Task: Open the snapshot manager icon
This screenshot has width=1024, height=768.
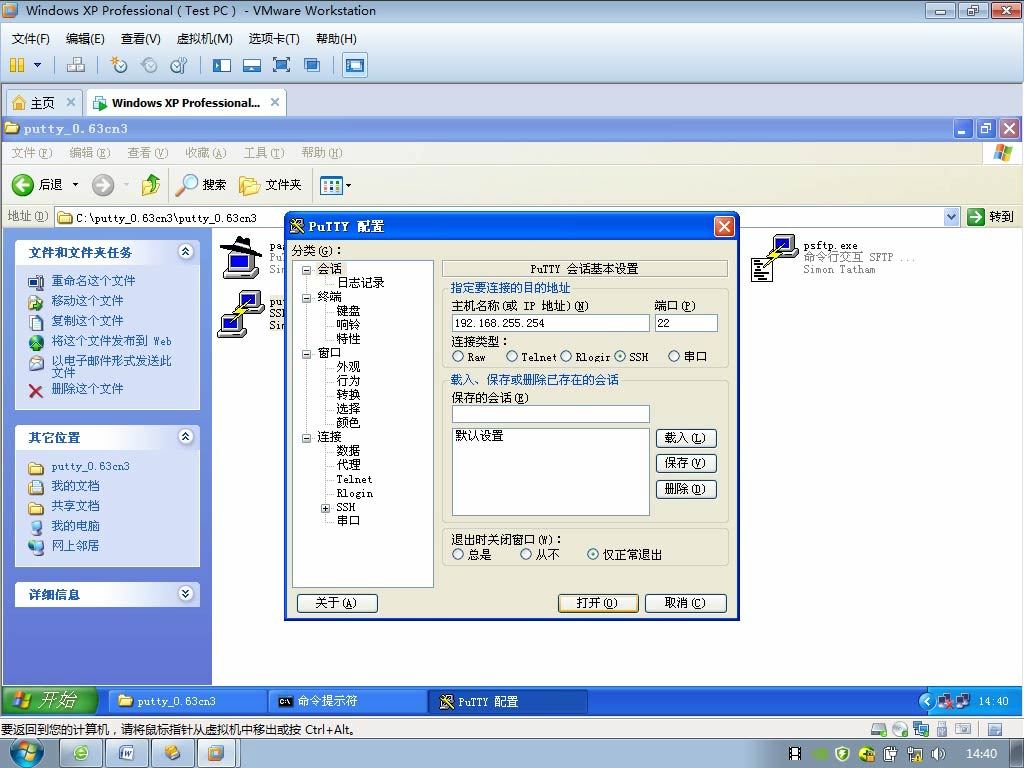Action: click(178, 65)
